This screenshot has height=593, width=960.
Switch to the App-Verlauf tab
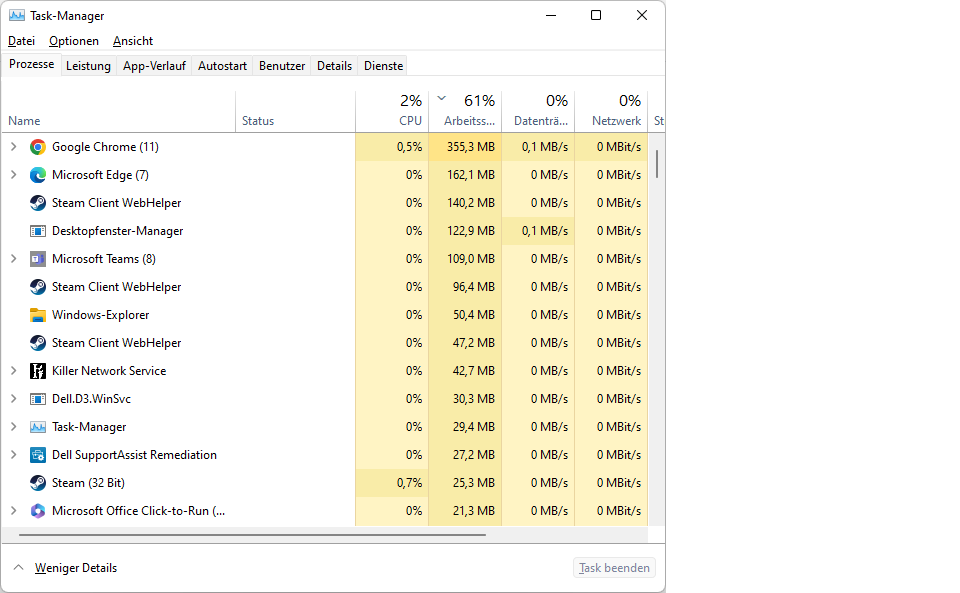coord(154,66)
